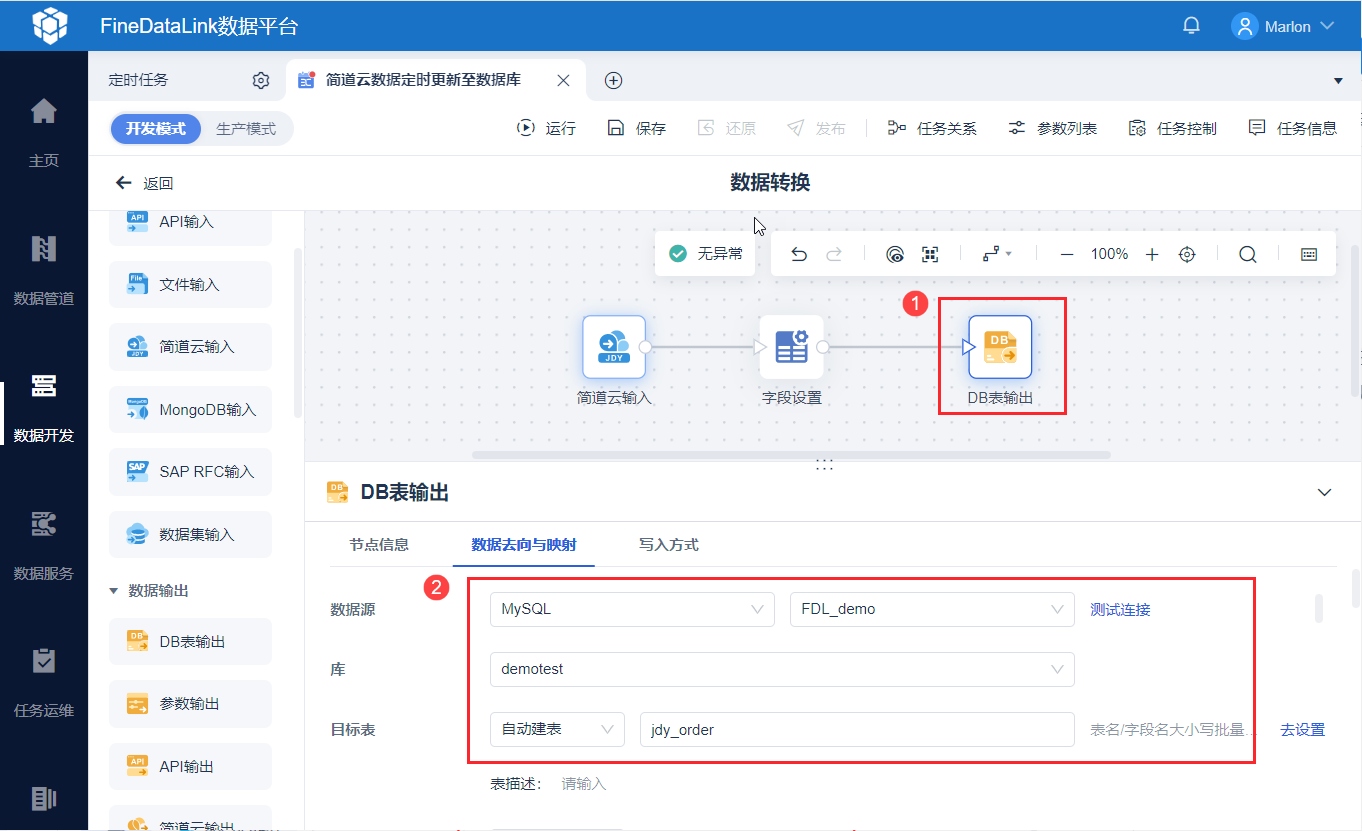This screenshot has width=1362, height=831.
Task: Open the 参数列表
Action: pyautogui.click(x=1052, y=128)
